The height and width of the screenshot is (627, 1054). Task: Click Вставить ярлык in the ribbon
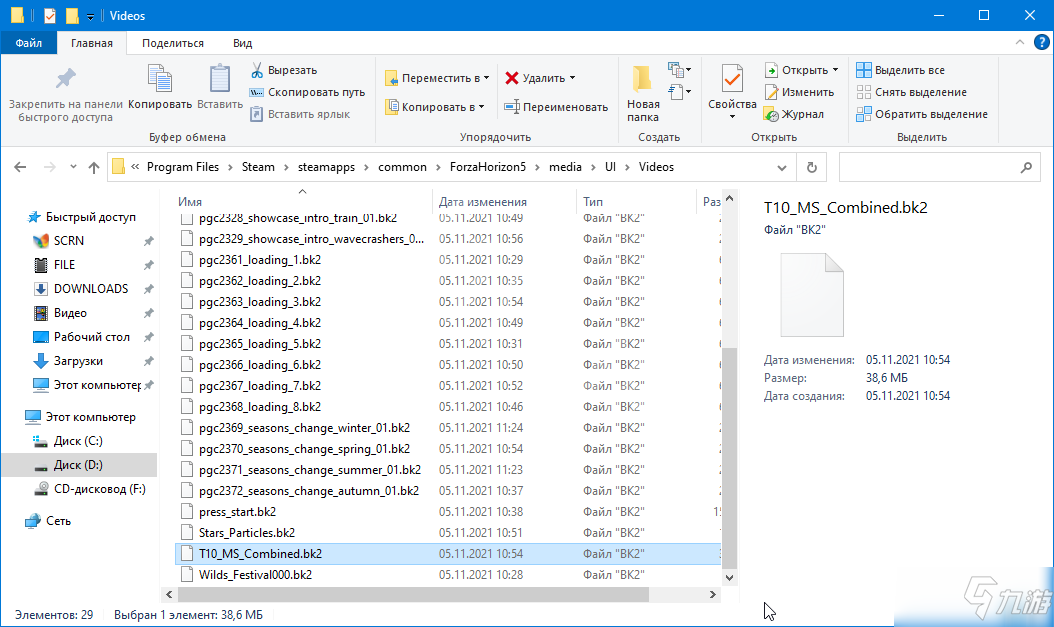click(x=300, y=114)
